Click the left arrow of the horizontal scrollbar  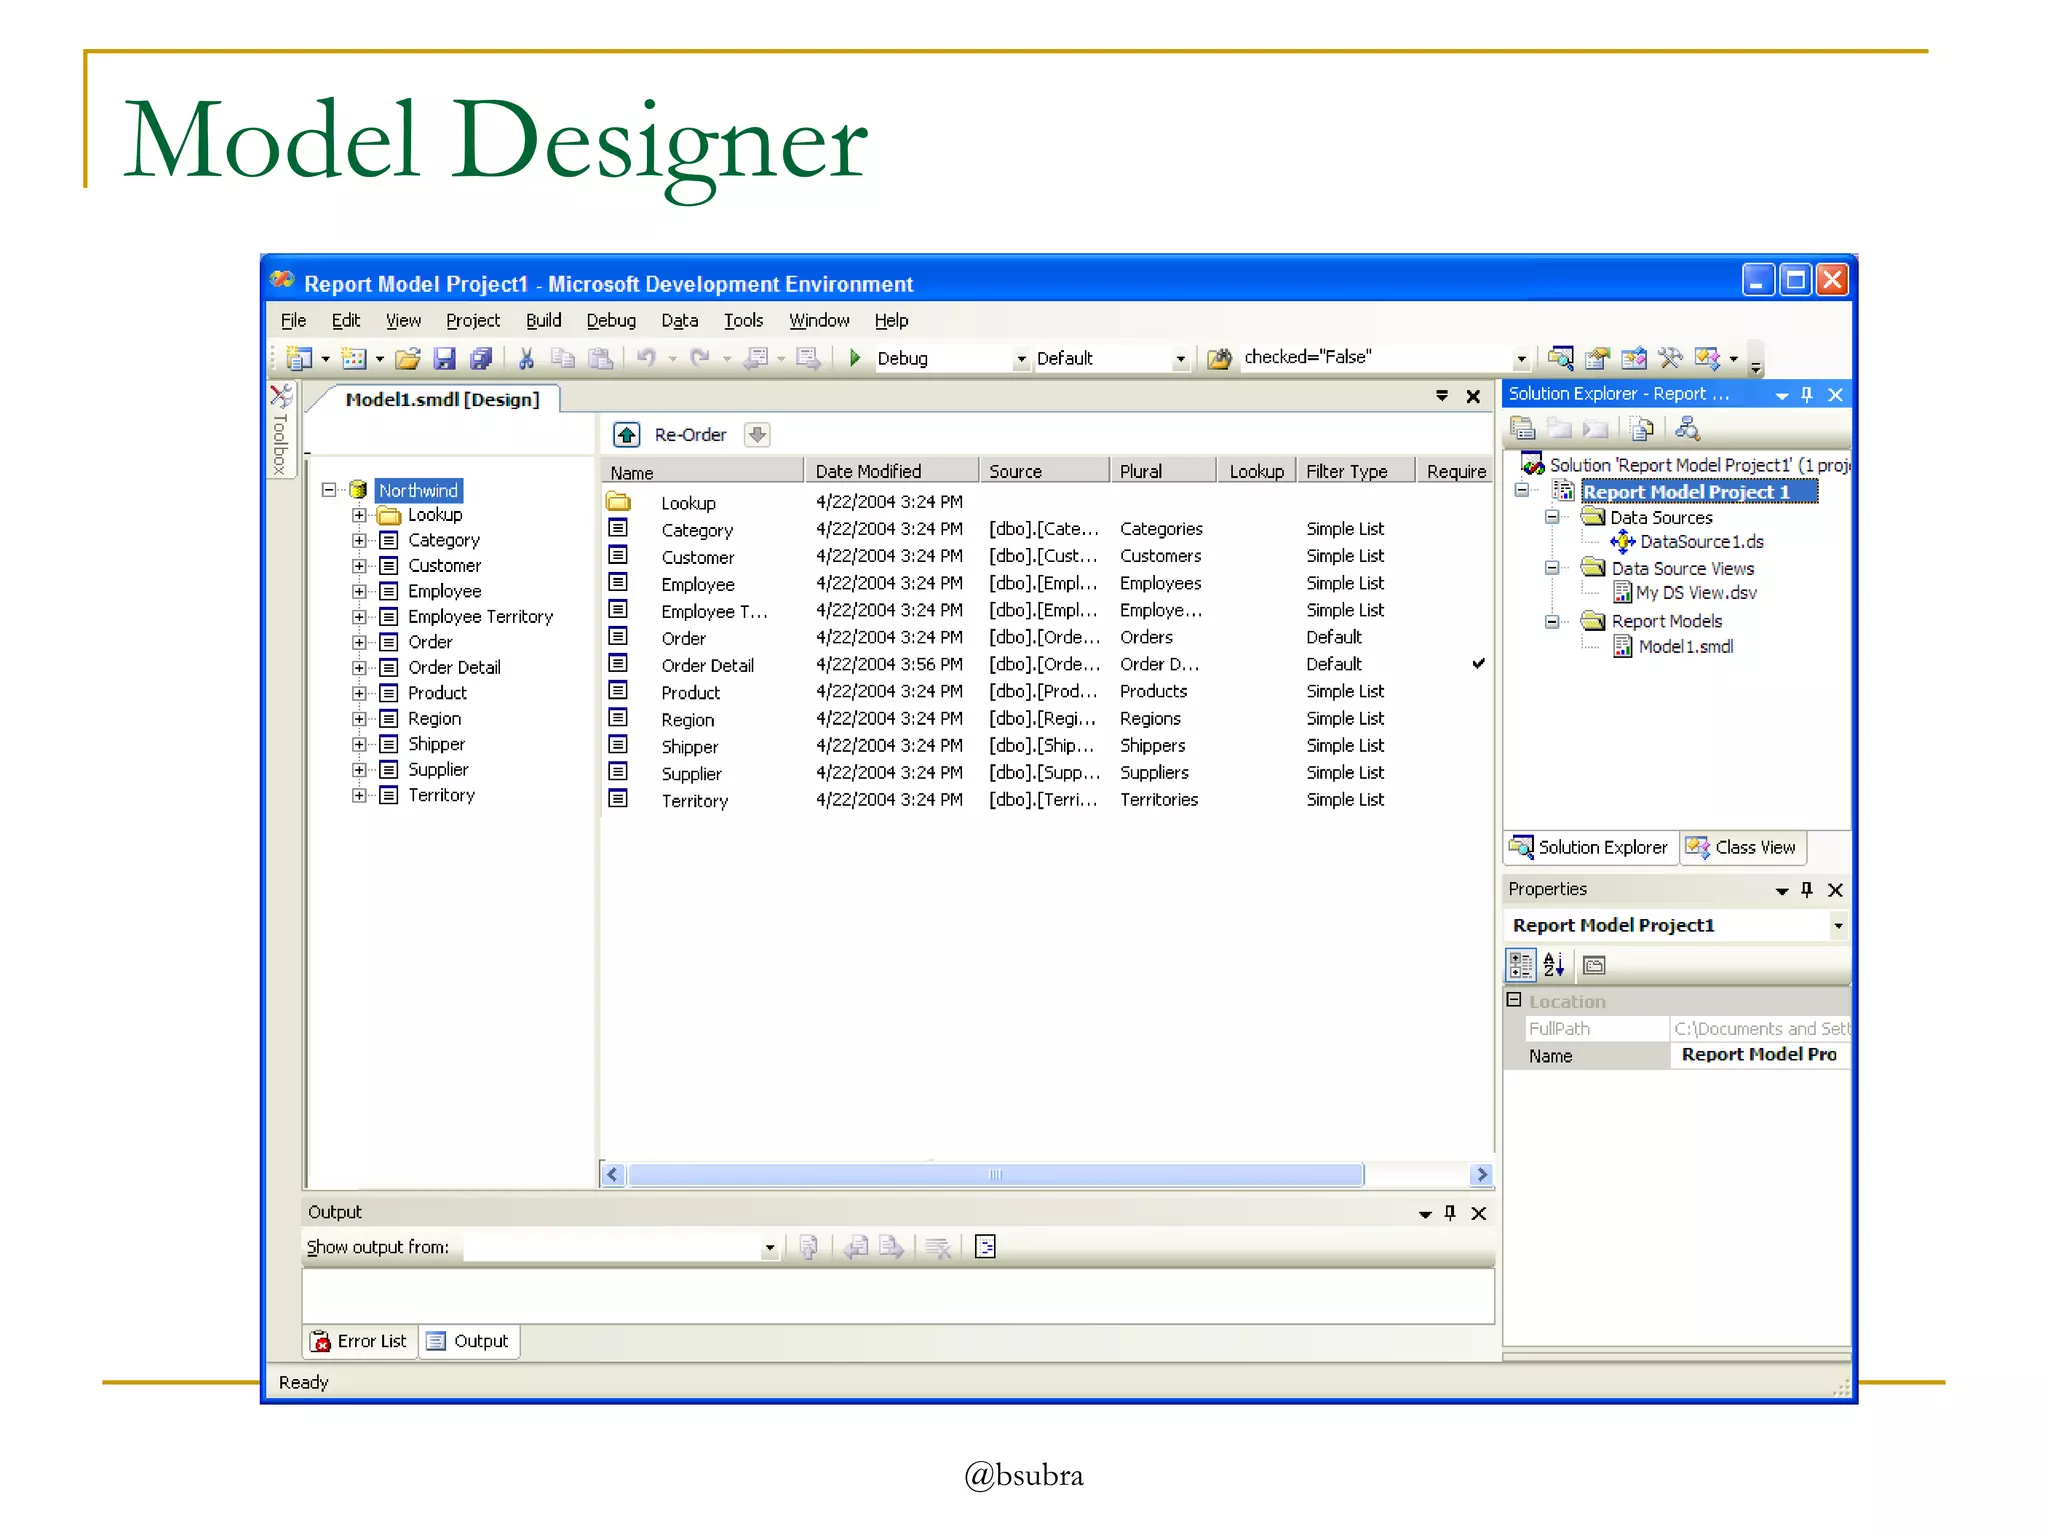[x=613, y=1174]
